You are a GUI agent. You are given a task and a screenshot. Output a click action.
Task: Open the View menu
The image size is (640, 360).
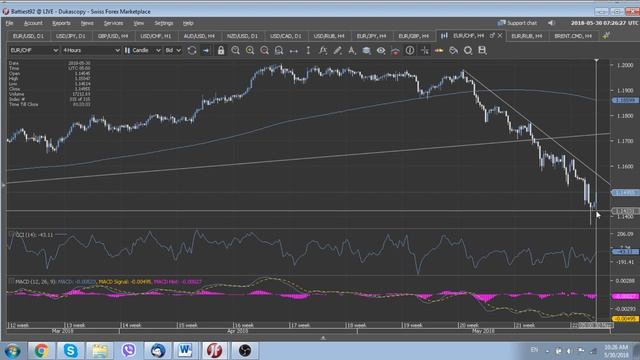coord(139,23)
